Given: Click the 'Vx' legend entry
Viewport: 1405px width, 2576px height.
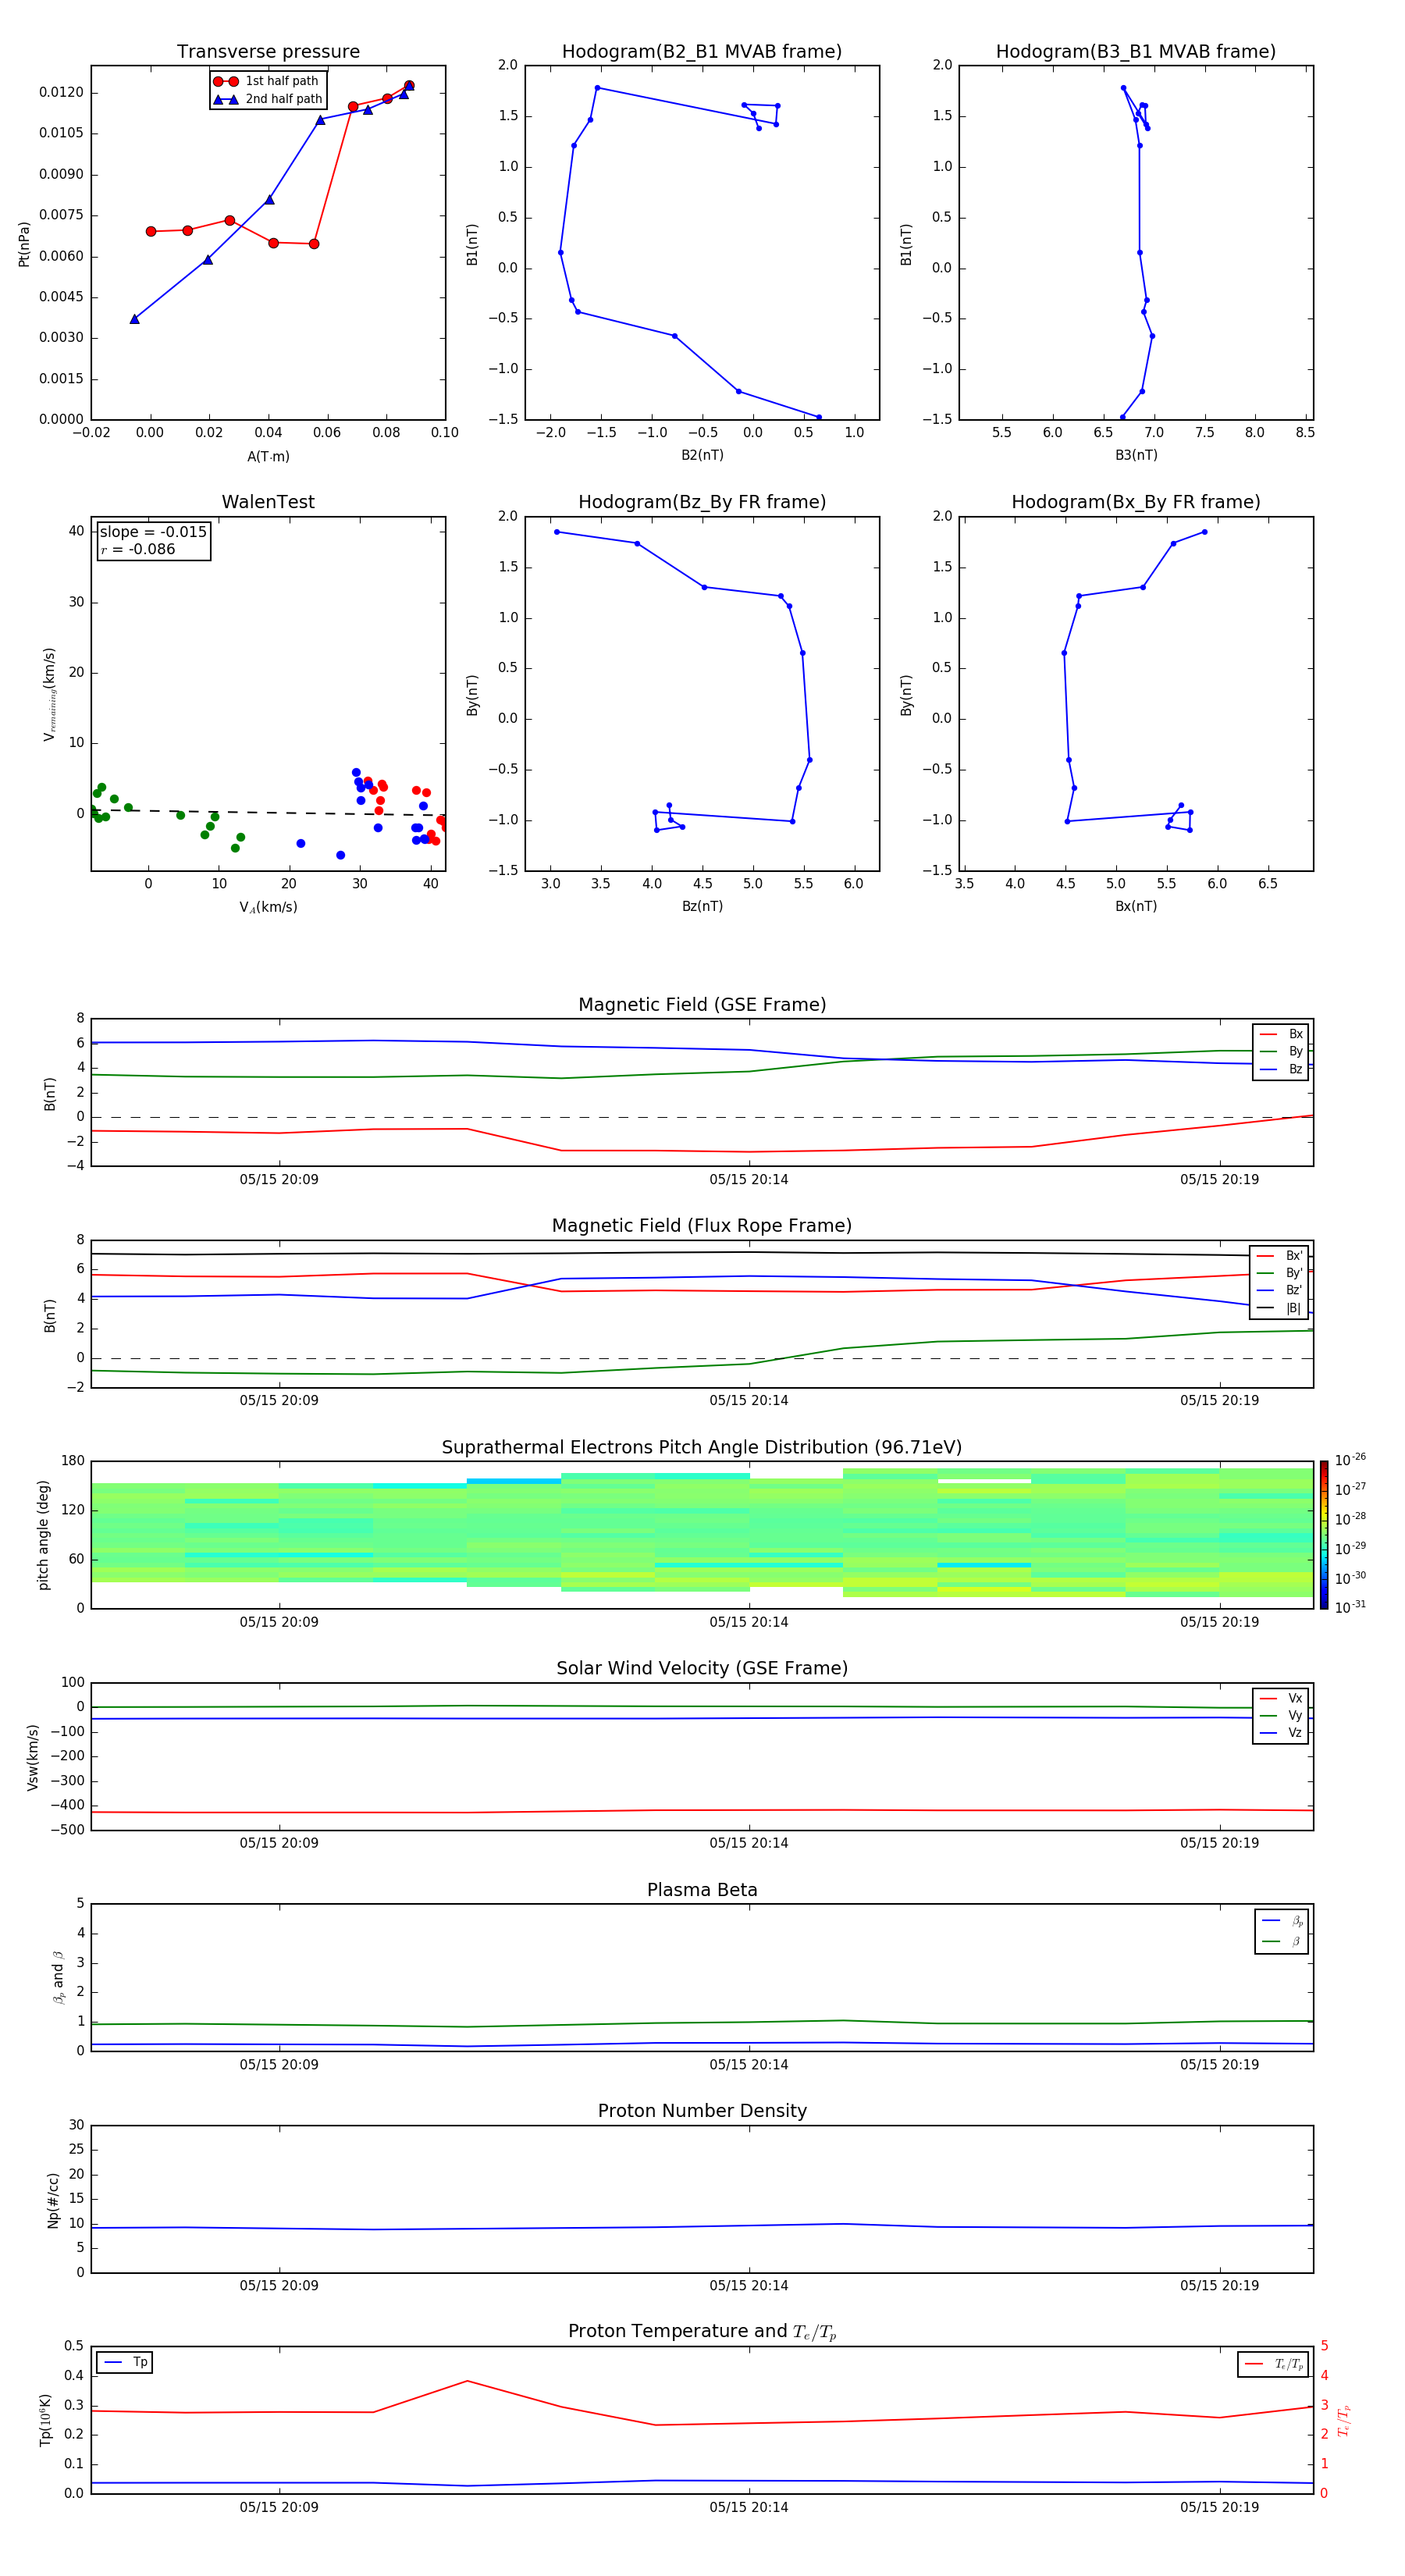Looking at the screenshot, I should pyautogui.click(x=1281, y=1698).
